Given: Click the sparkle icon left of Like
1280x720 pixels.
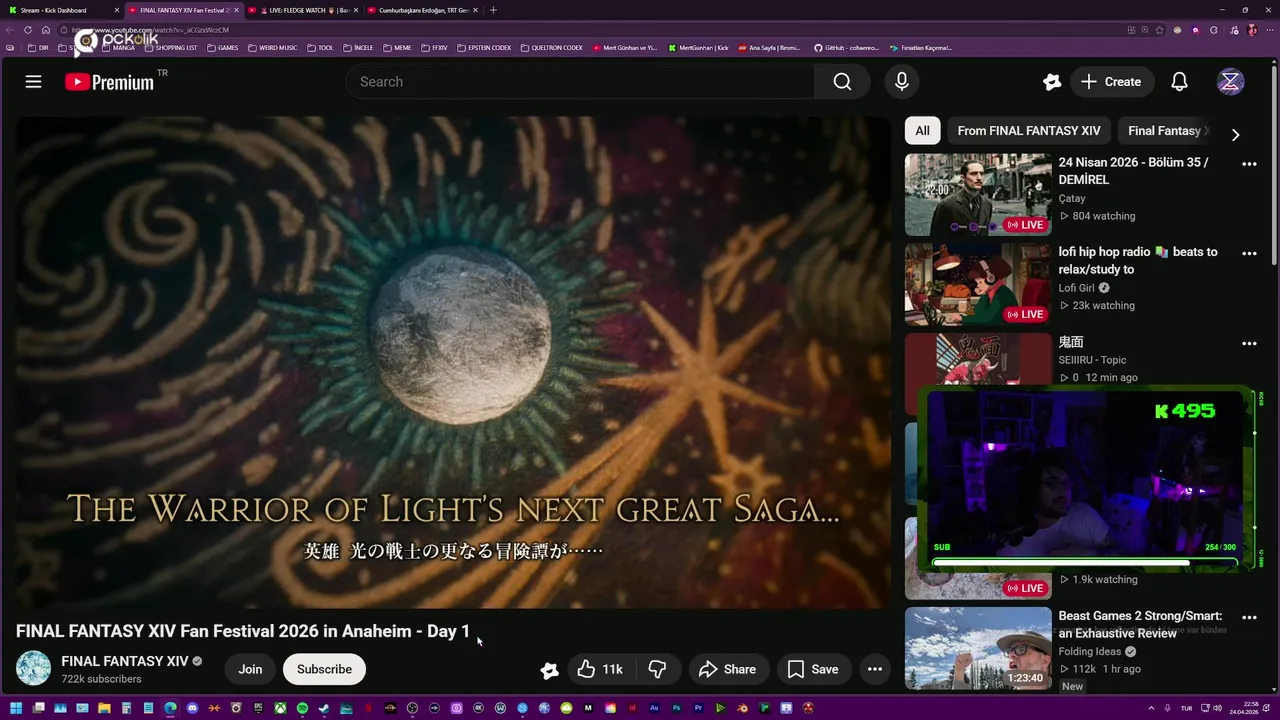Looking at the screenshot, I should (549, 670).
